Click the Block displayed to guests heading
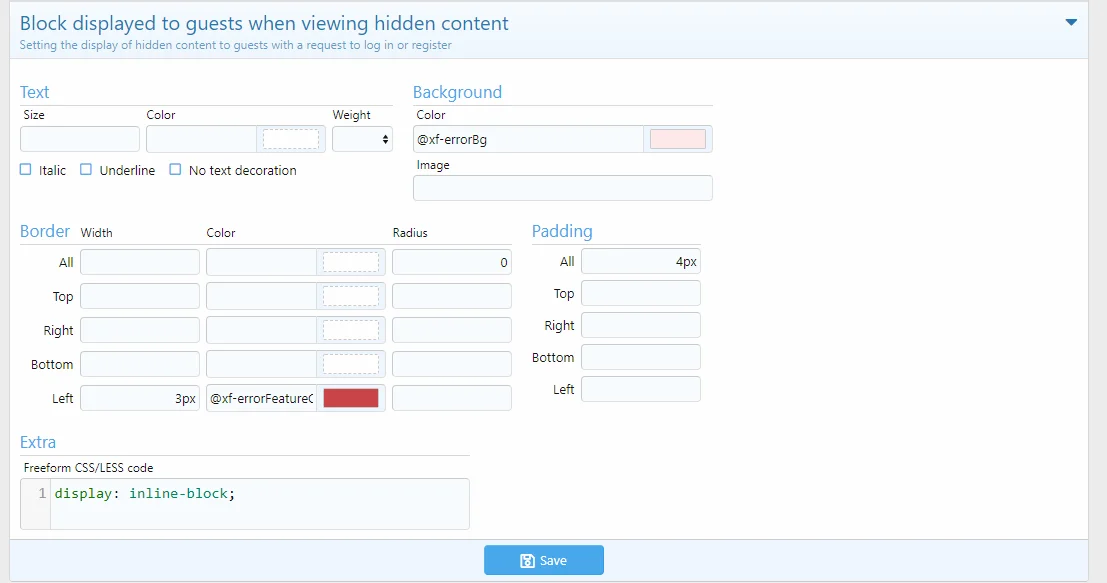 (265, 23)
